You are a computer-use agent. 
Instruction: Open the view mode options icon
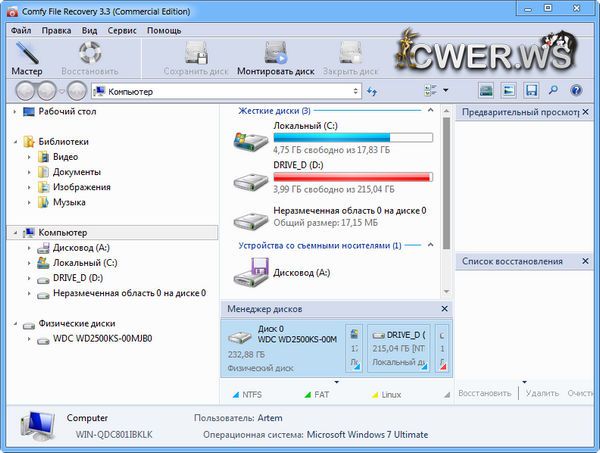[x=430, y=91]
